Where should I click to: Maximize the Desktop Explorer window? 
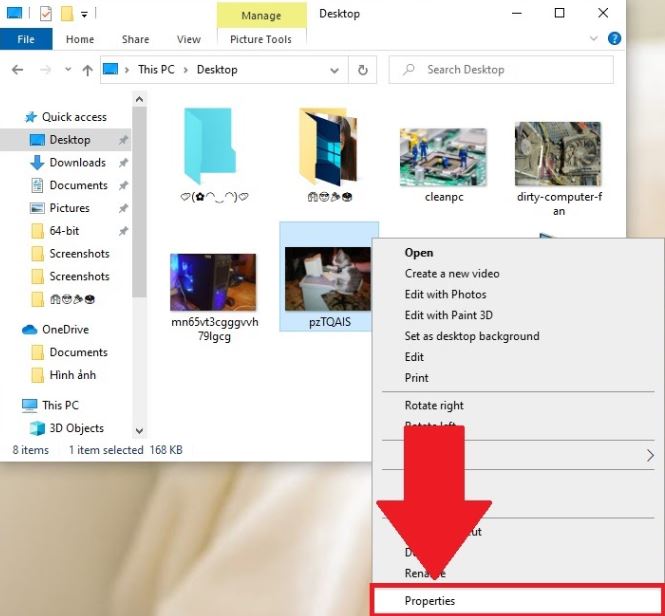(559, 14)
